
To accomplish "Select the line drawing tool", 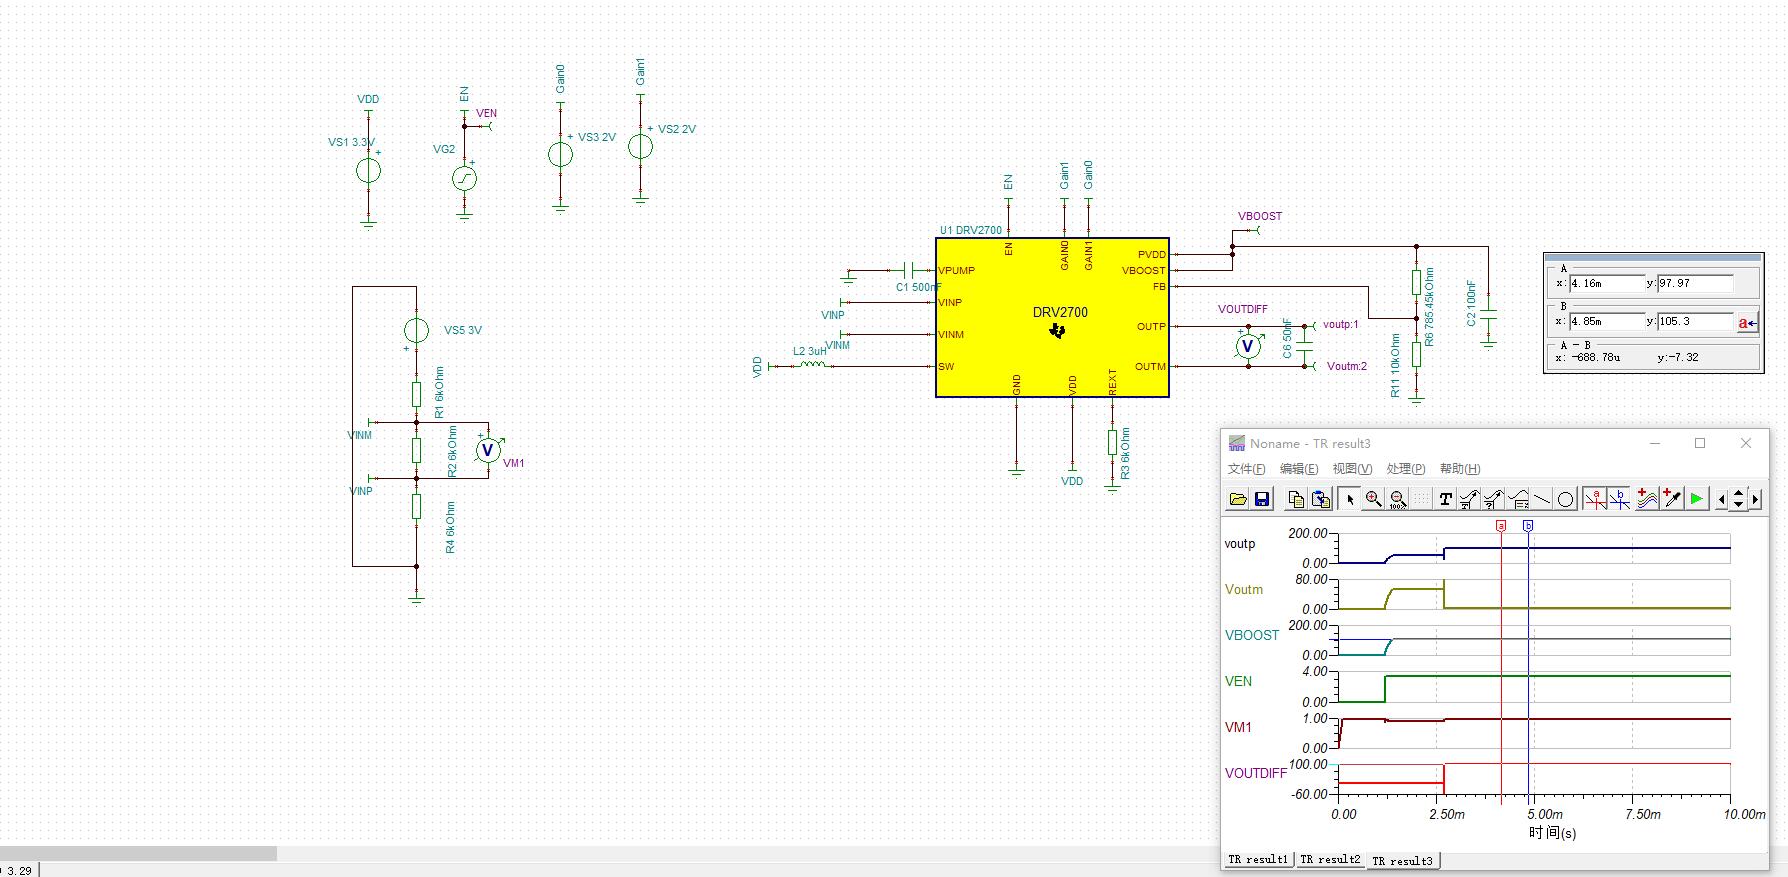I will [1542, 499].
